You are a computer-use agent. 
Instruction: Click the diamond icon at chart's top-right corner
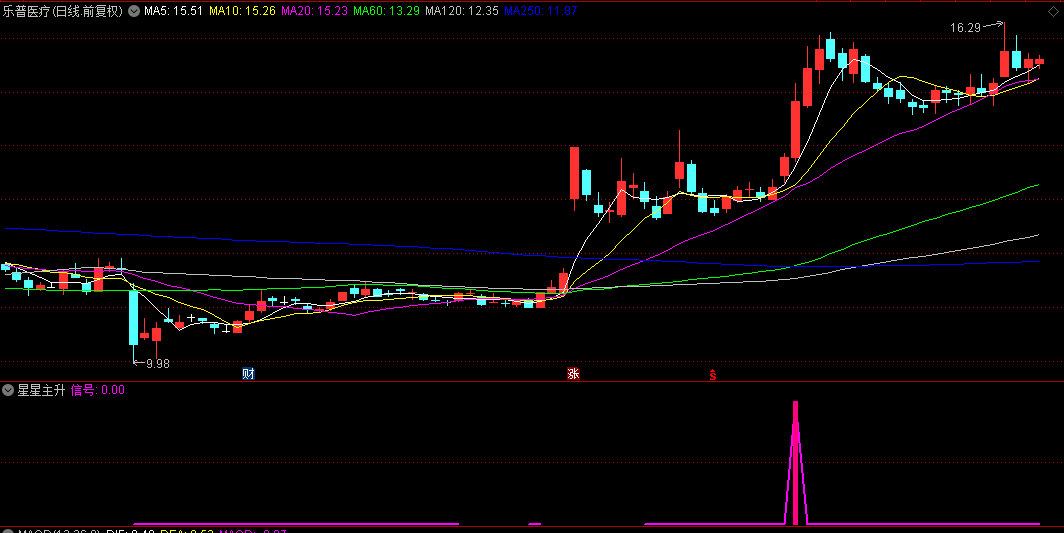tap(1053, 11)
